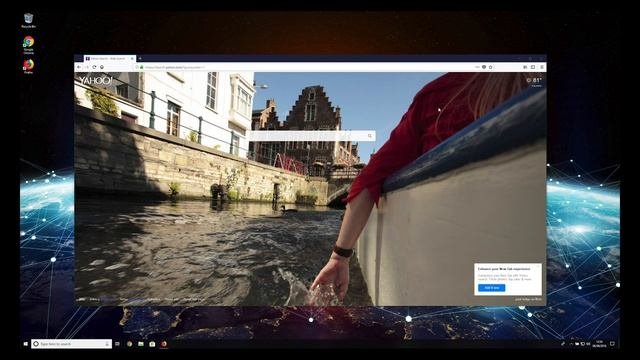
Task: Open the Action Center notification icon
Action: point(612,344)
